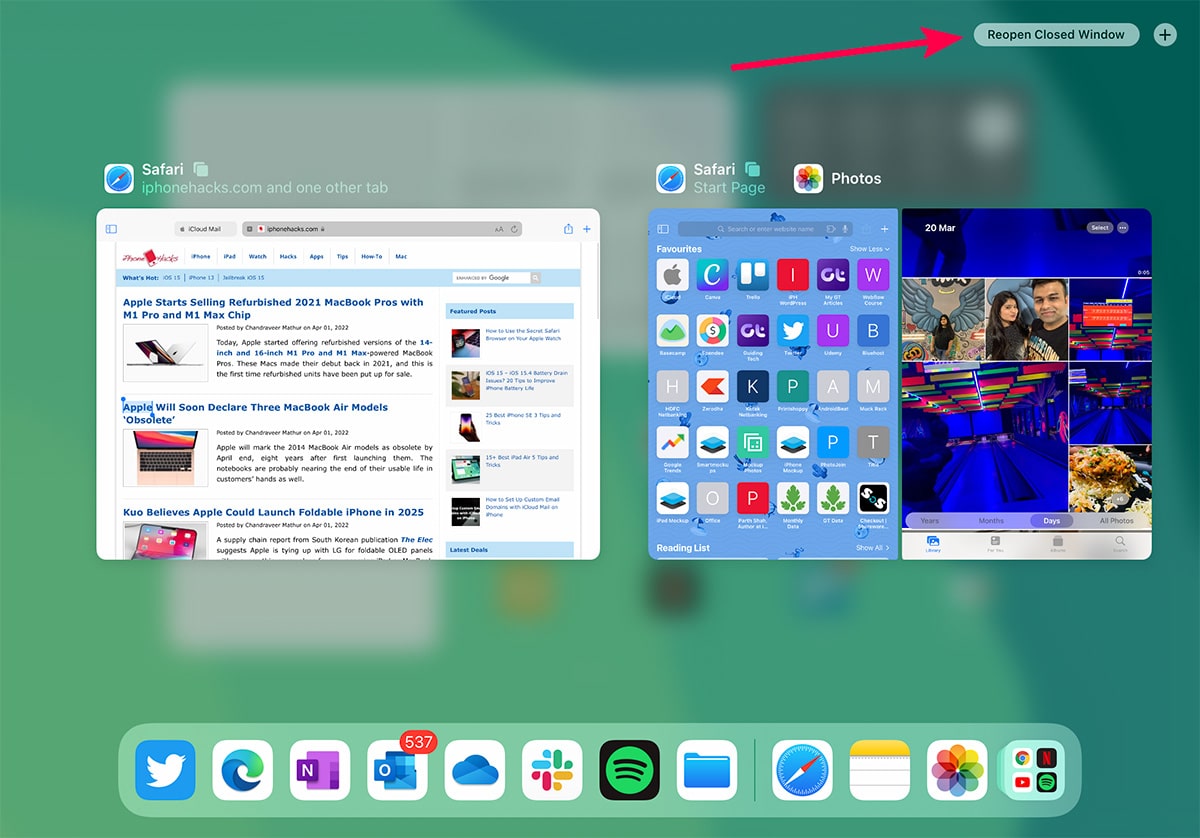Click Reopen Closed Window button
This screenshot has width=1200, height=838.
click(x=1056, y=34)
